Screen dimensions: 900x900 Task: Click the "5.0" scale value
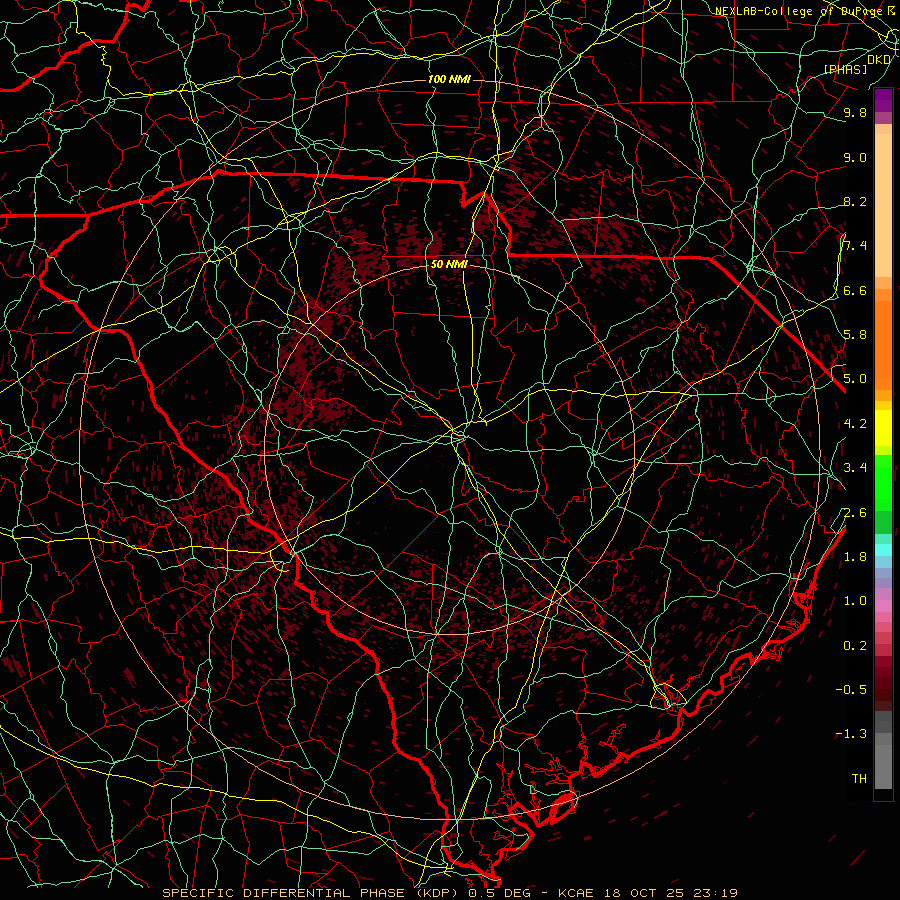point(855,379)
